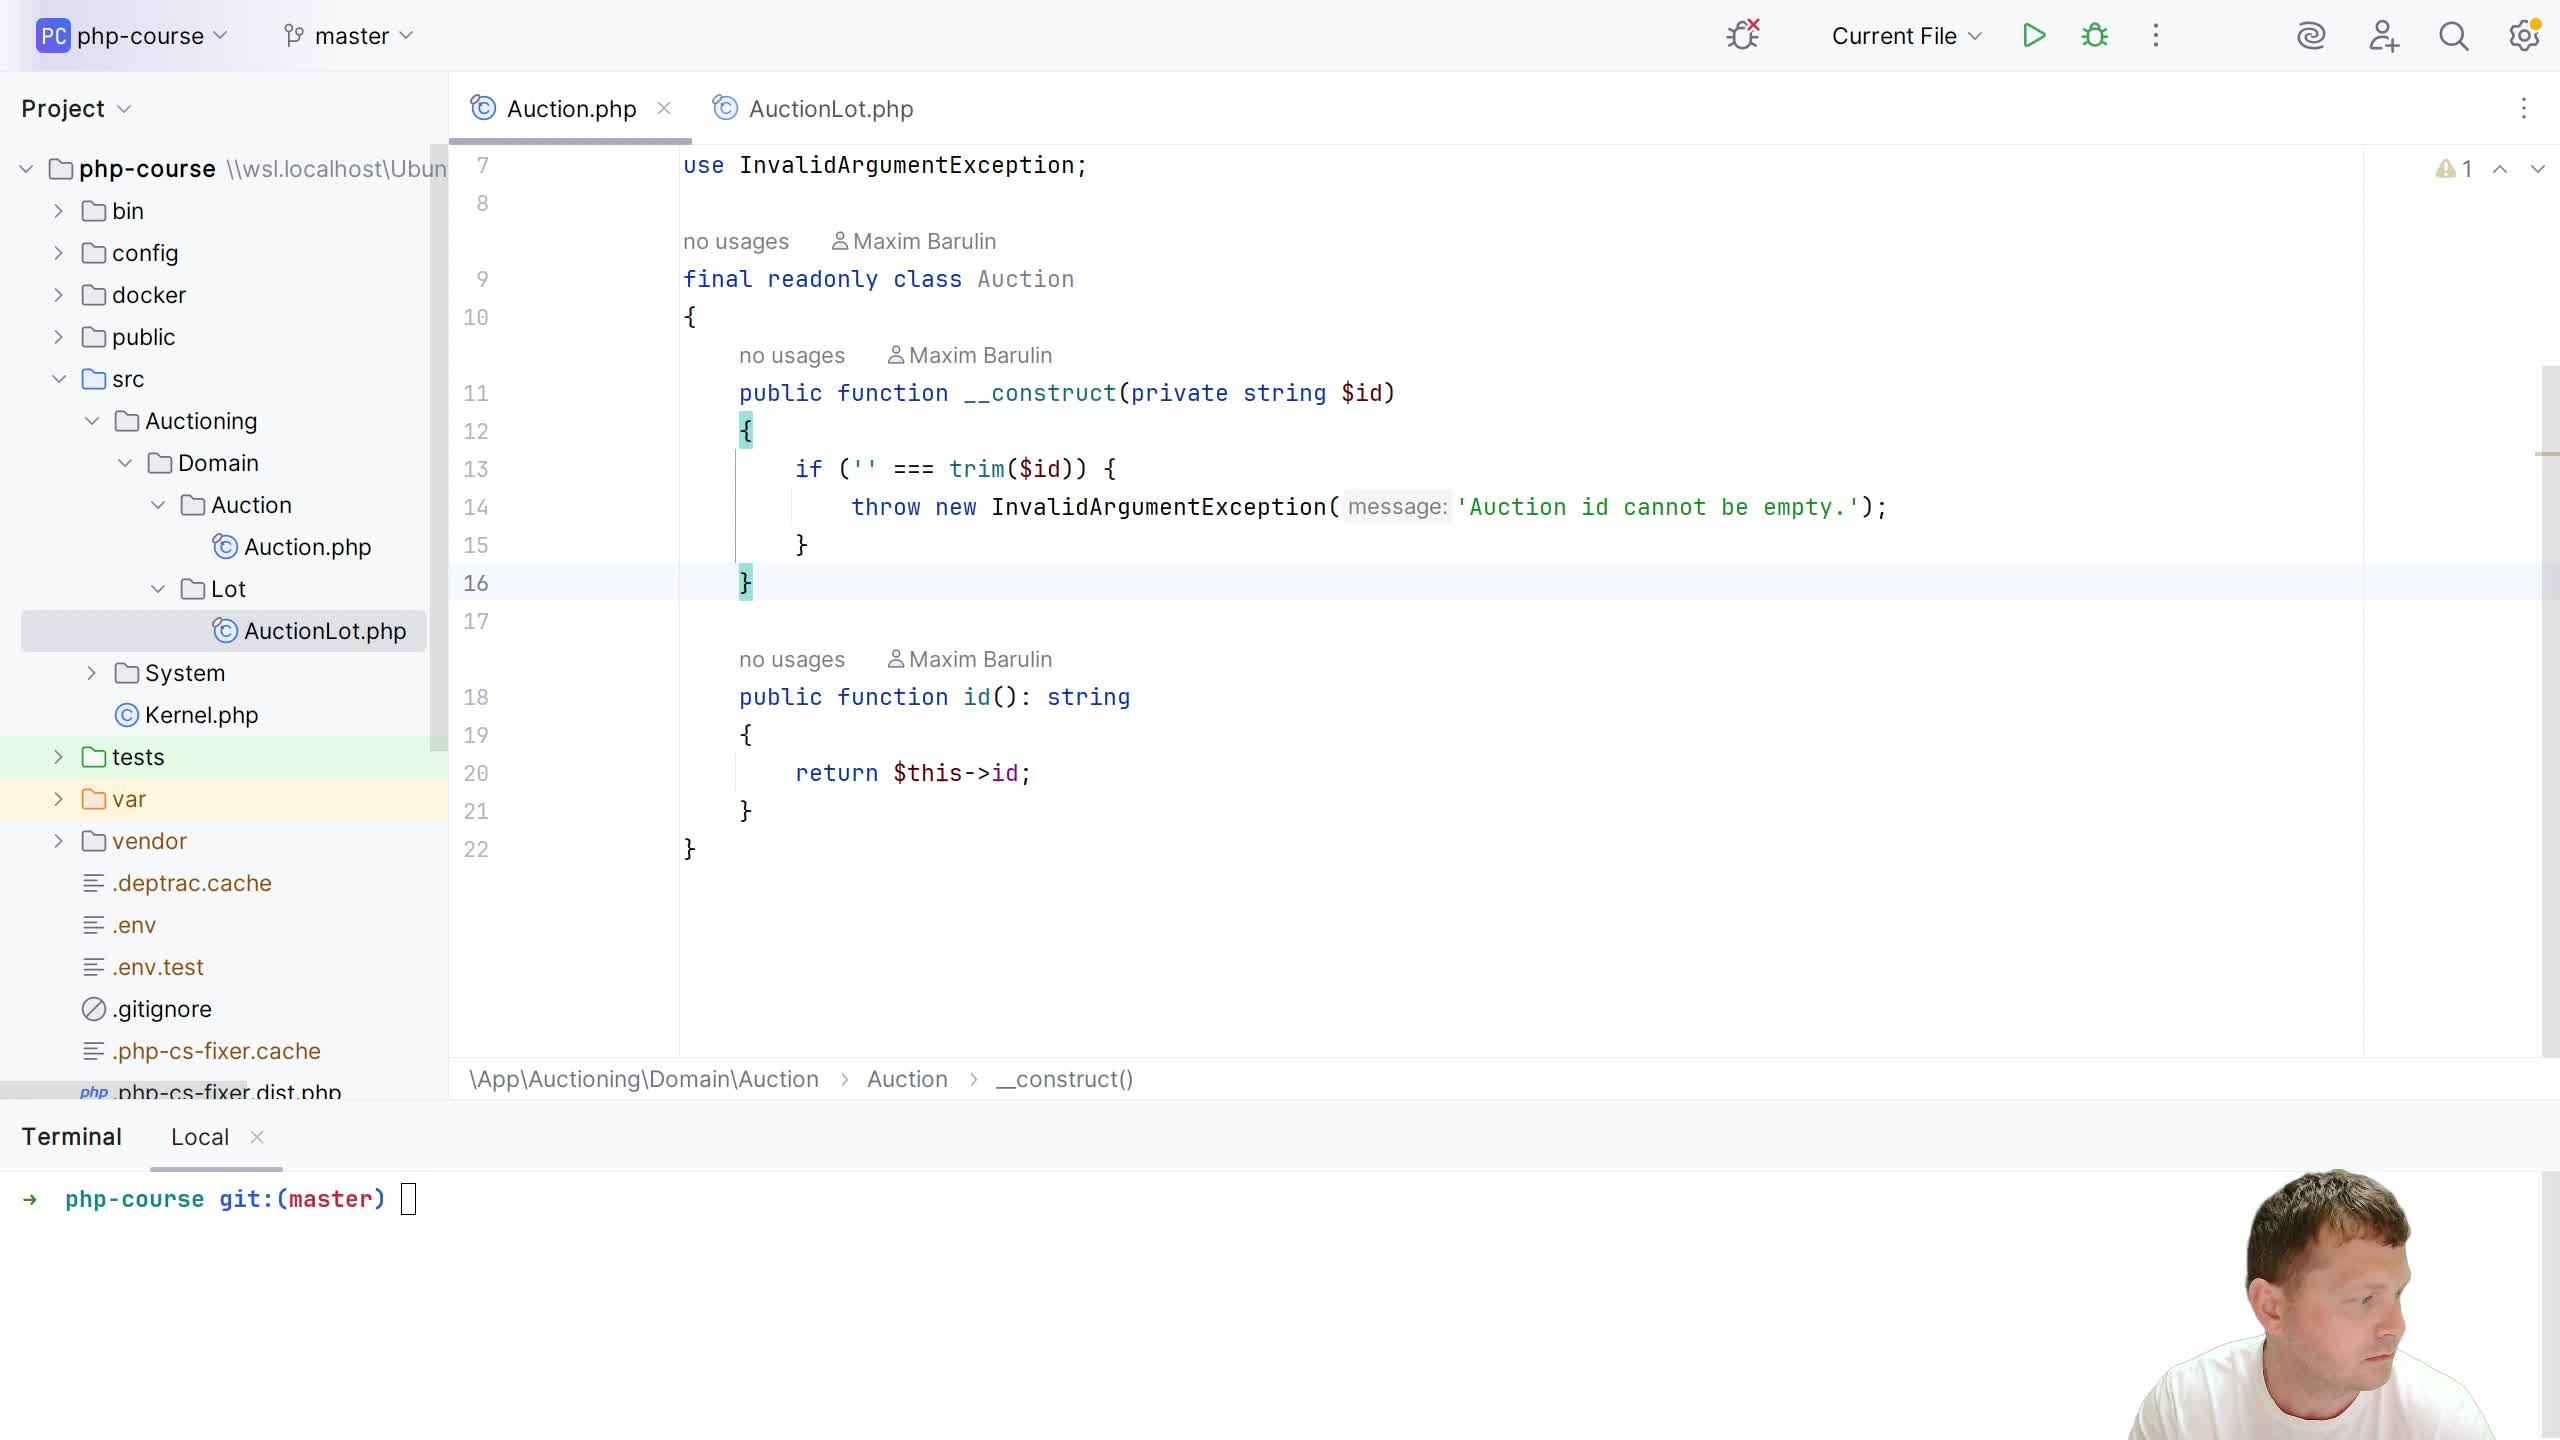Place cursor on line 16 closing brace

coord(746,583)
